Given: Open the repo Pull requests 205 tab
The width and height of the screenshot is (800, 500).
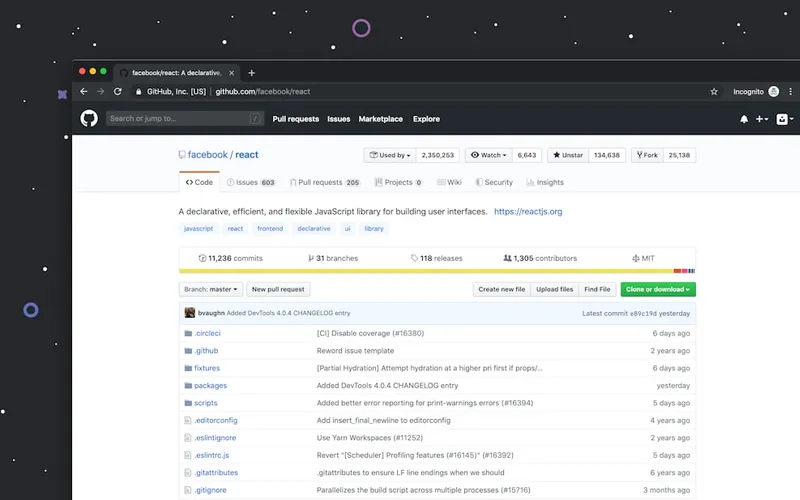Looking at the screenshot, I should [x=325, y=182].
